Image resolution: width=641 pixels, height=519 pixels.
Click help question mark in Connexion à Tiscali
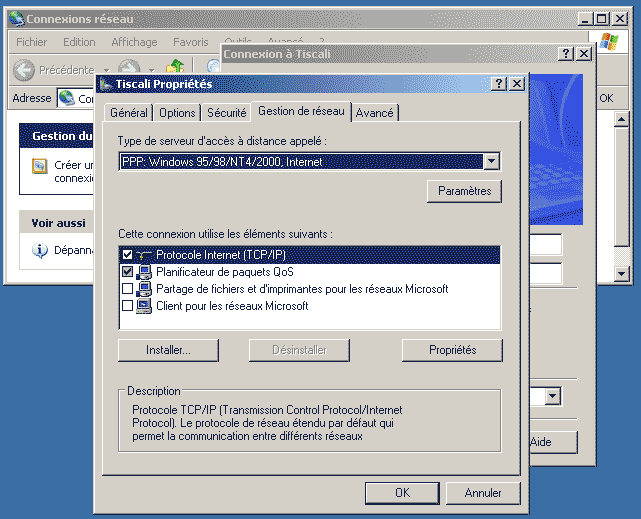click(x=566, y=54)
